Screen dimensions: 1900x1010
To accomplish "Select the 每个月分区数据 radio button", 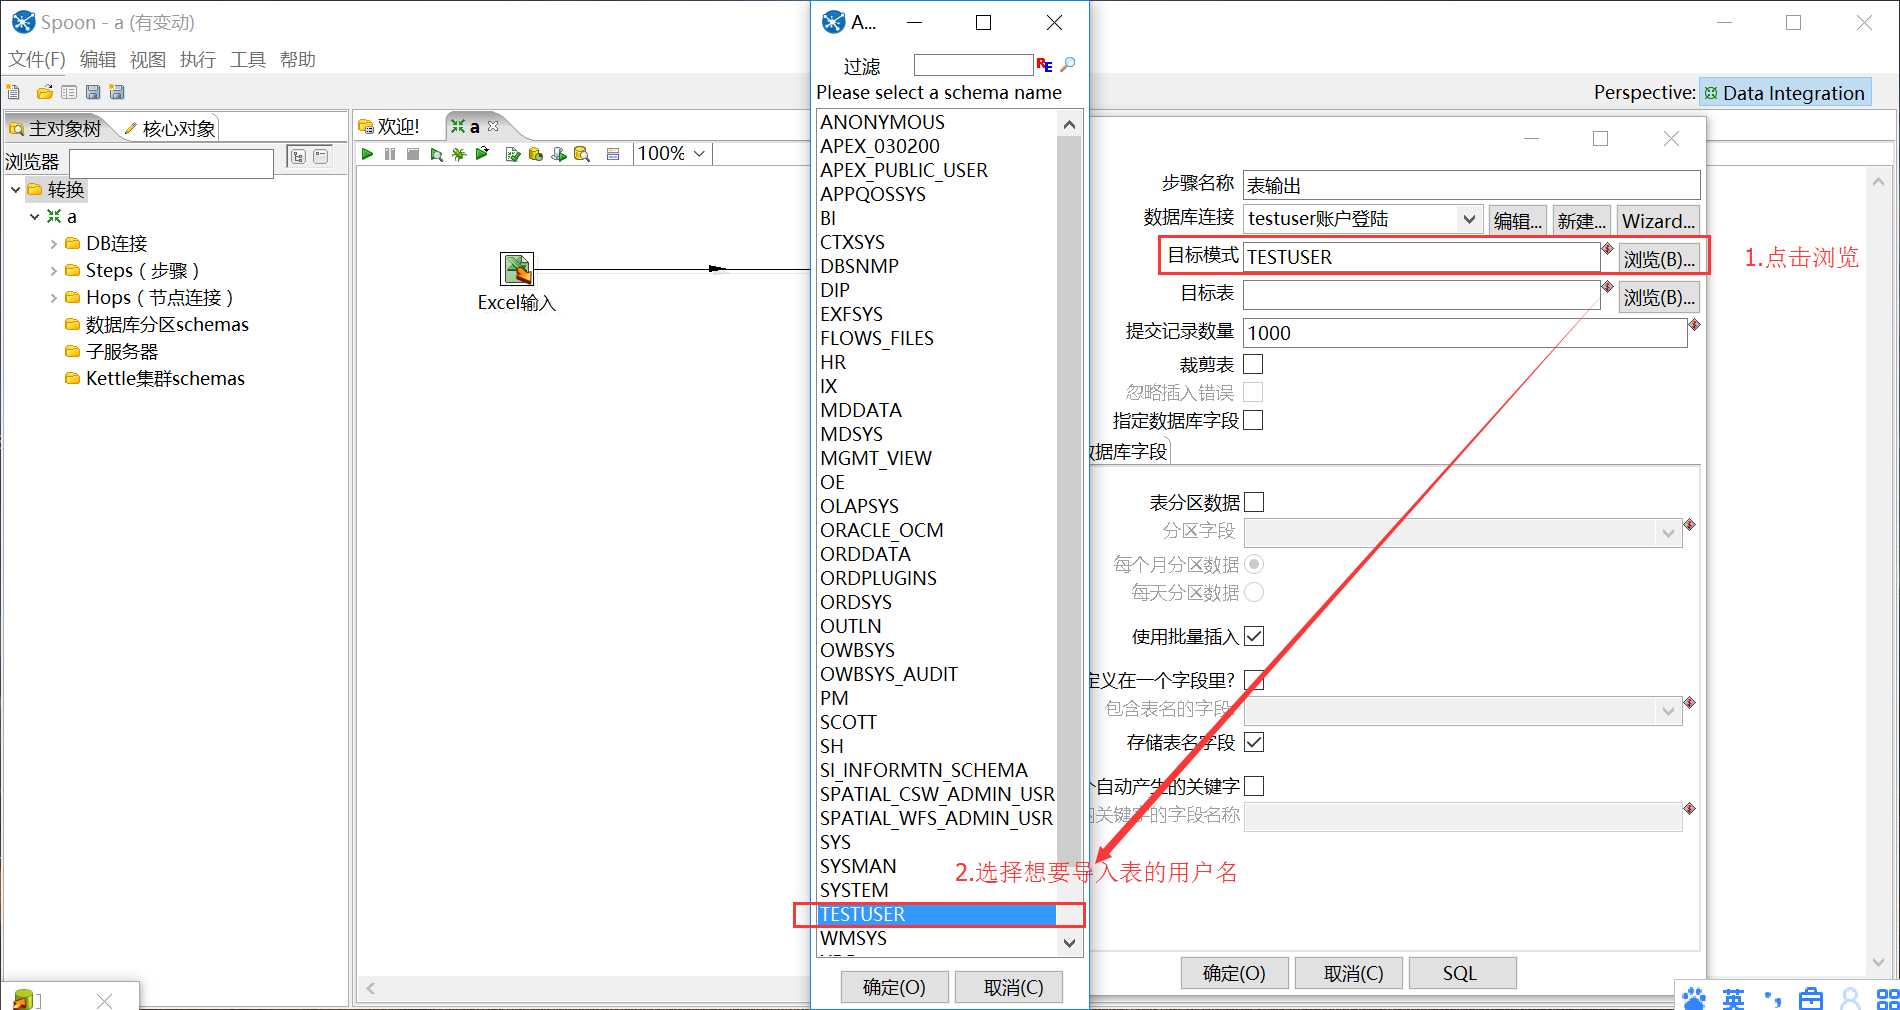I will click(1254, 564).
